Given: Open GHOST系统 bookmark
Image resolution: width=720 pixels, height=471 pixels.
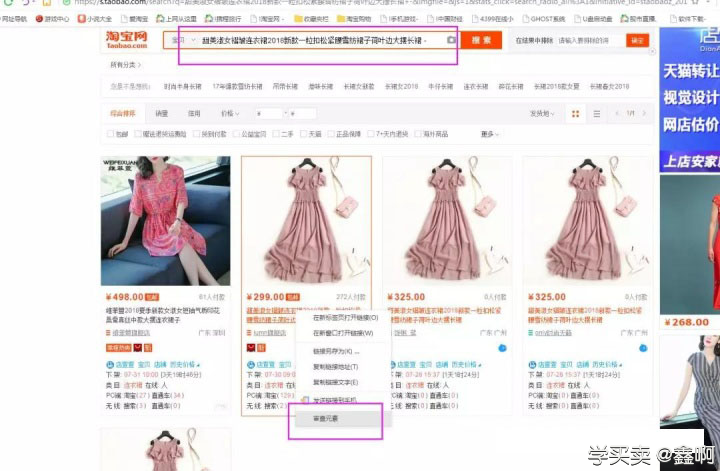Looking at the screenshot, I should (x=544, y=19).
